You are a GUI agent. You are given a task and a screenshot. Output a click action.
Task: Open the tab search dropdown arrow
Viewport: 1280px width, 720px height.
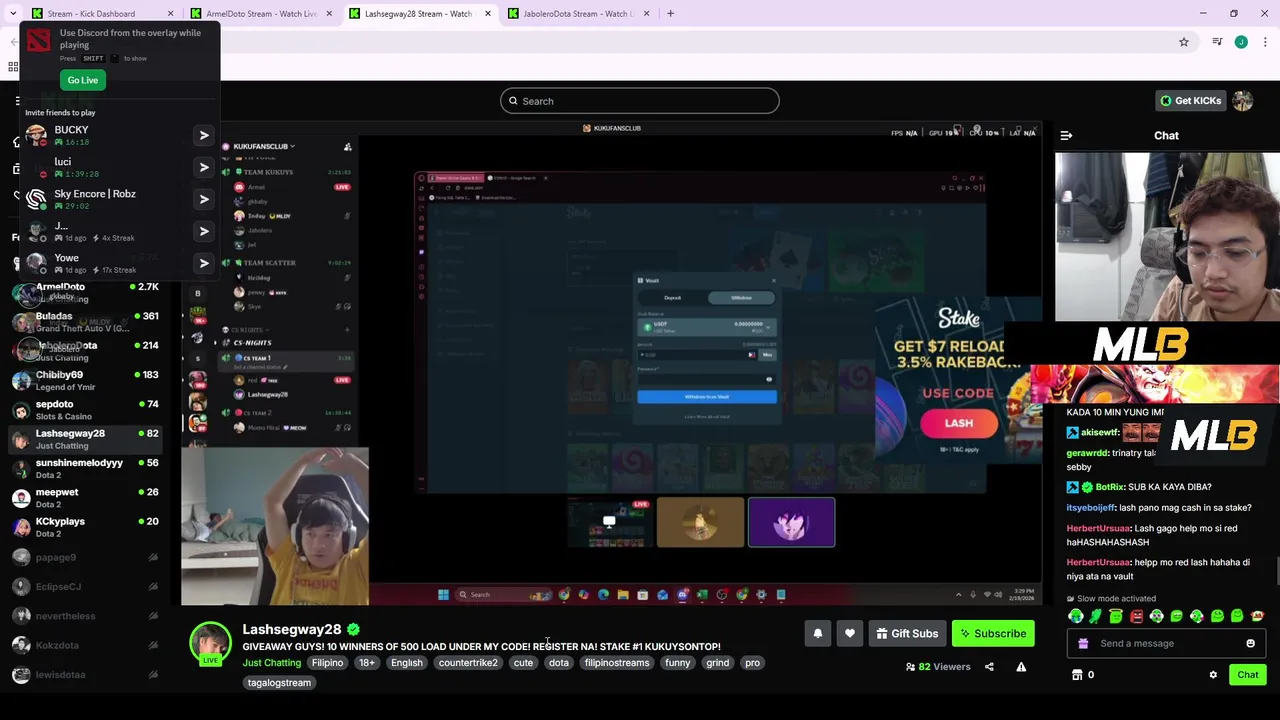[13, 14]
